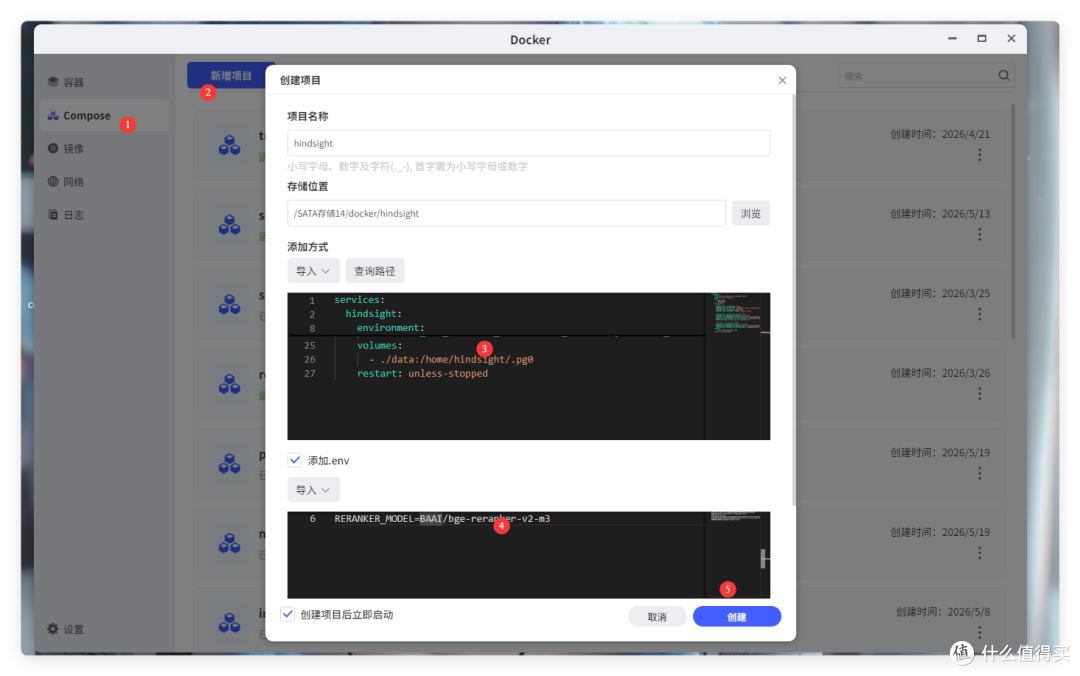Screen dimensions: 1080x676
Task: Open the 导入 dropdown under 添加方式
Action: 313,271
